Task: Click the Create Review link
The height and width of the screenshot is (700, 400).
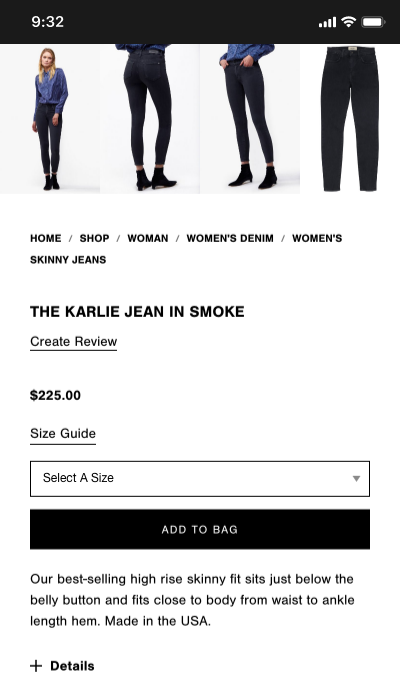Action: point(74,342)
